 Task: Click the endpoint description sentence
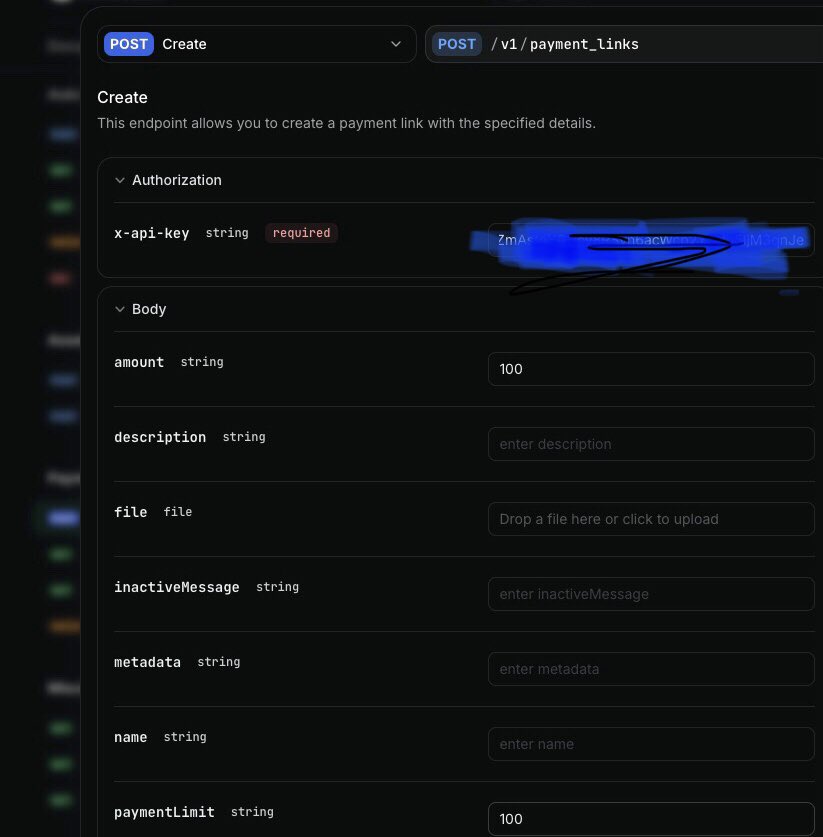[346, 123]
